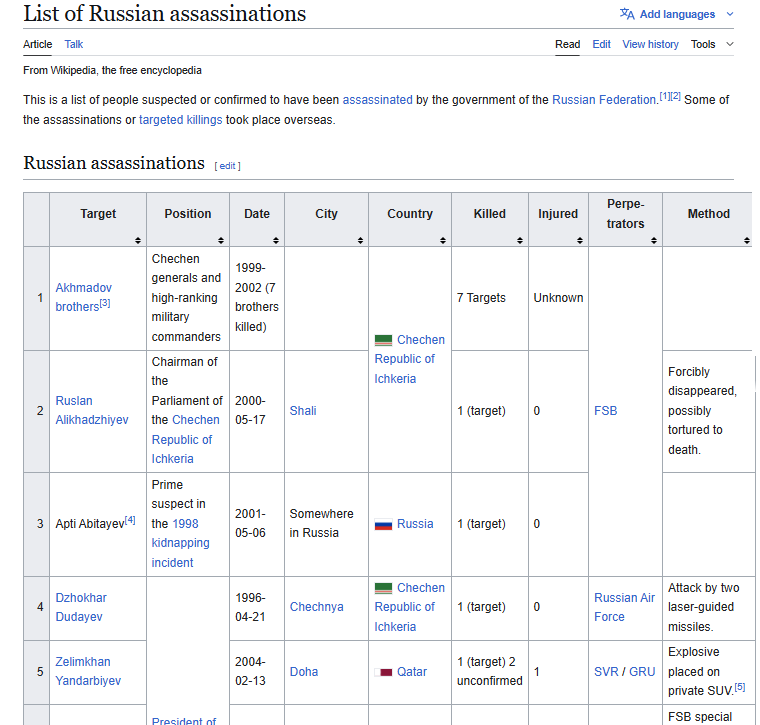Click the 'Attack by two laser-guided missiles' cell
Image resolution: width=760 pixels, height=725 pixels.
(709, 608)
